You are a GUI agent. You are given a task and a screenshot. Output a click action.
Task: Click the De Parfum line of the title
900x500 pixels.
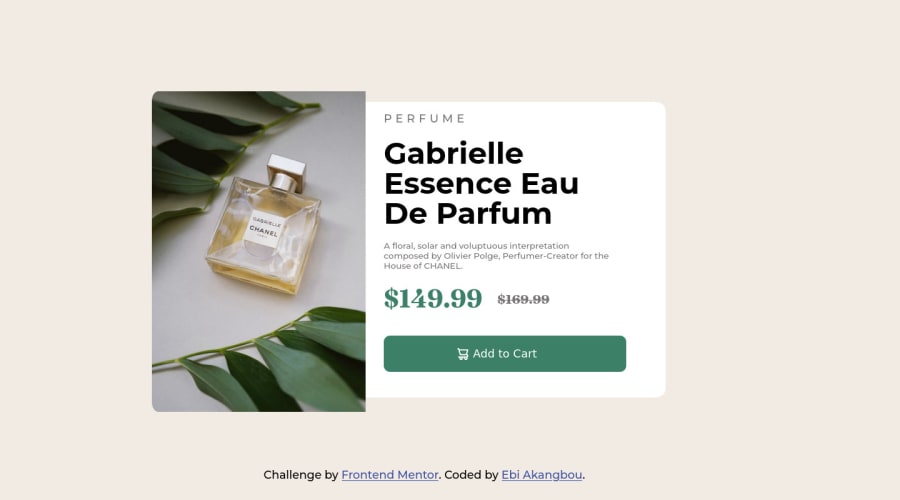tap(468, 214)
